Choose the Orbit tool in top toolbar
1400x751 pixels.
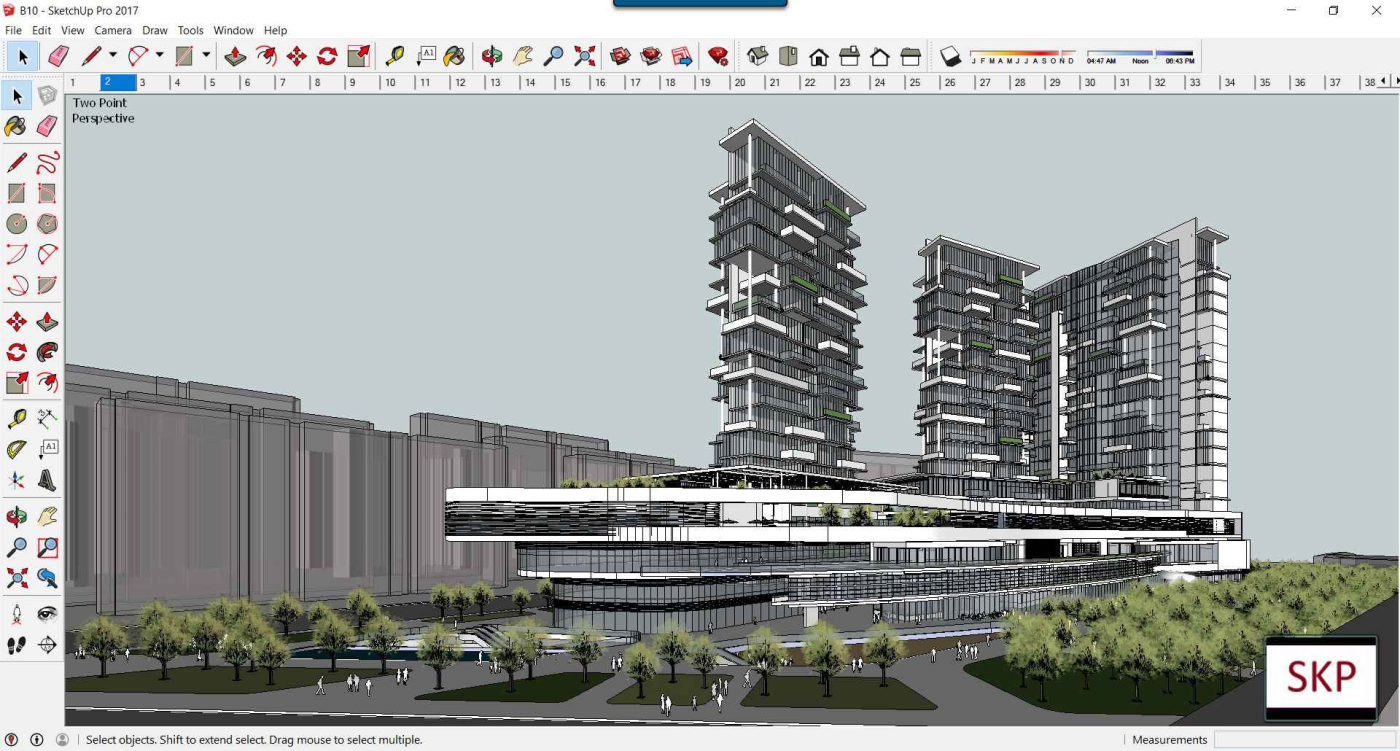click(491, 56)
